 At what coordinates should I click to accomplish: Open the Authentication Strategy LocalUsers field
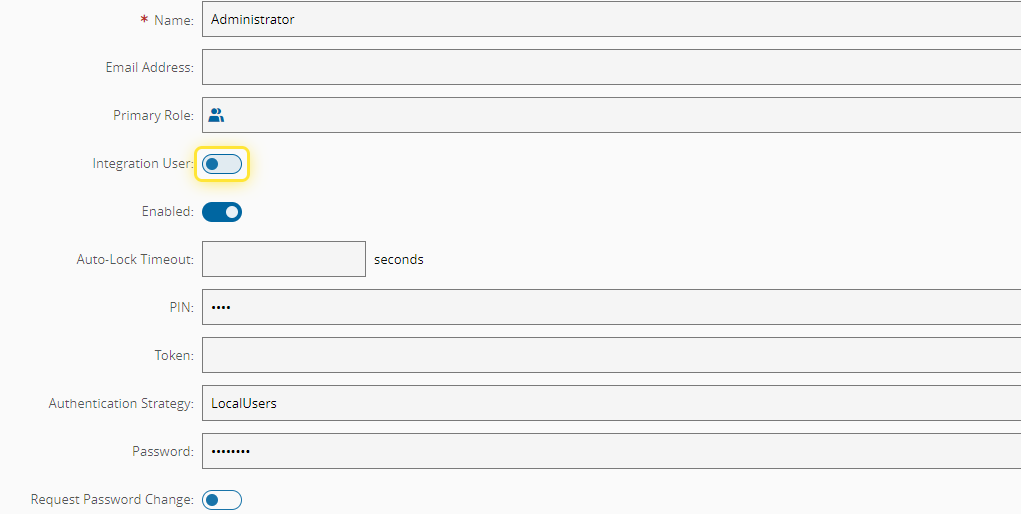610,403
